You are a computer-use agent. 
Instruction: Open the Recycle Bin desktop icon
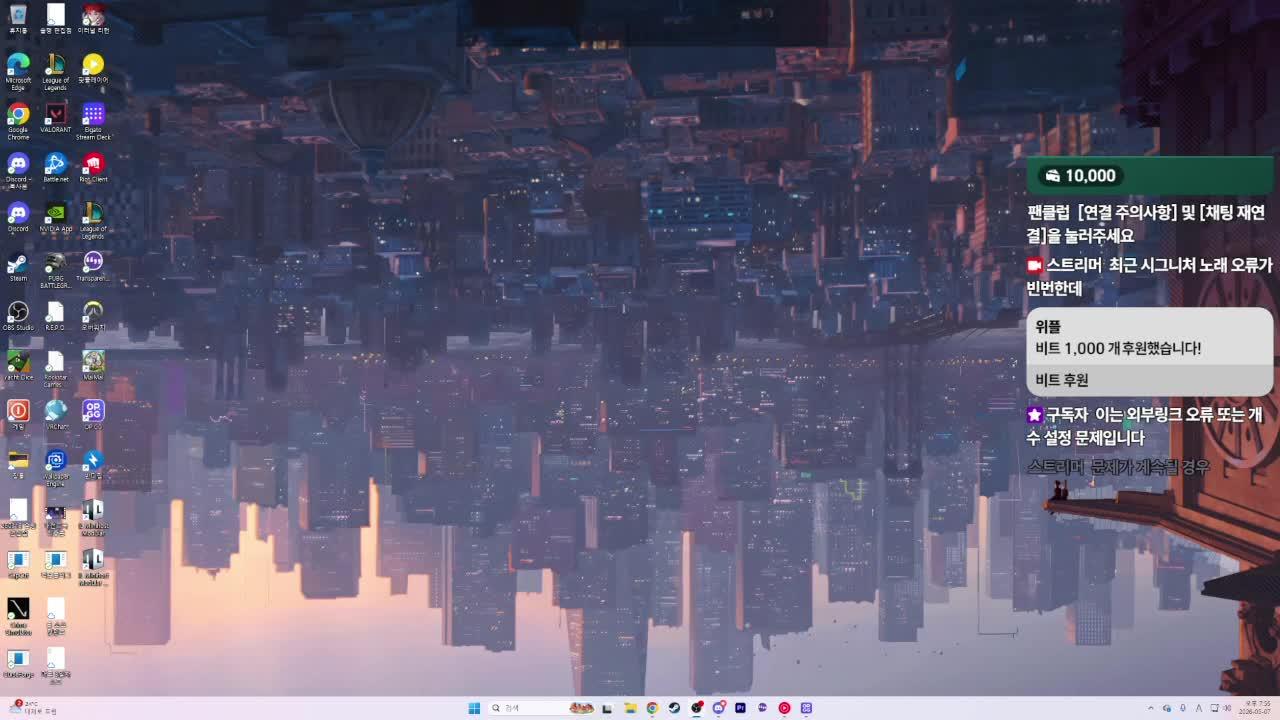(18, 18)
